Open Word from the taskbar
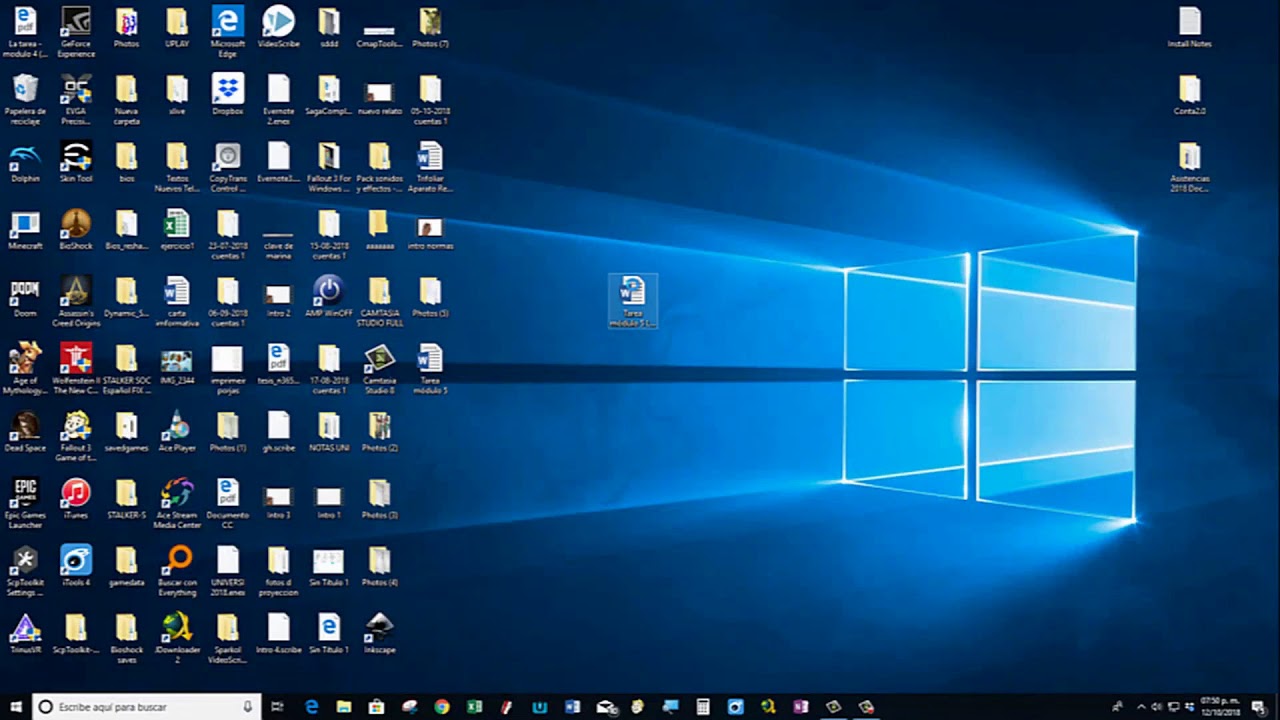Image resolution: width=1280 pixels, height=720 pixels. pyautogui.click(x=572, y=707)
